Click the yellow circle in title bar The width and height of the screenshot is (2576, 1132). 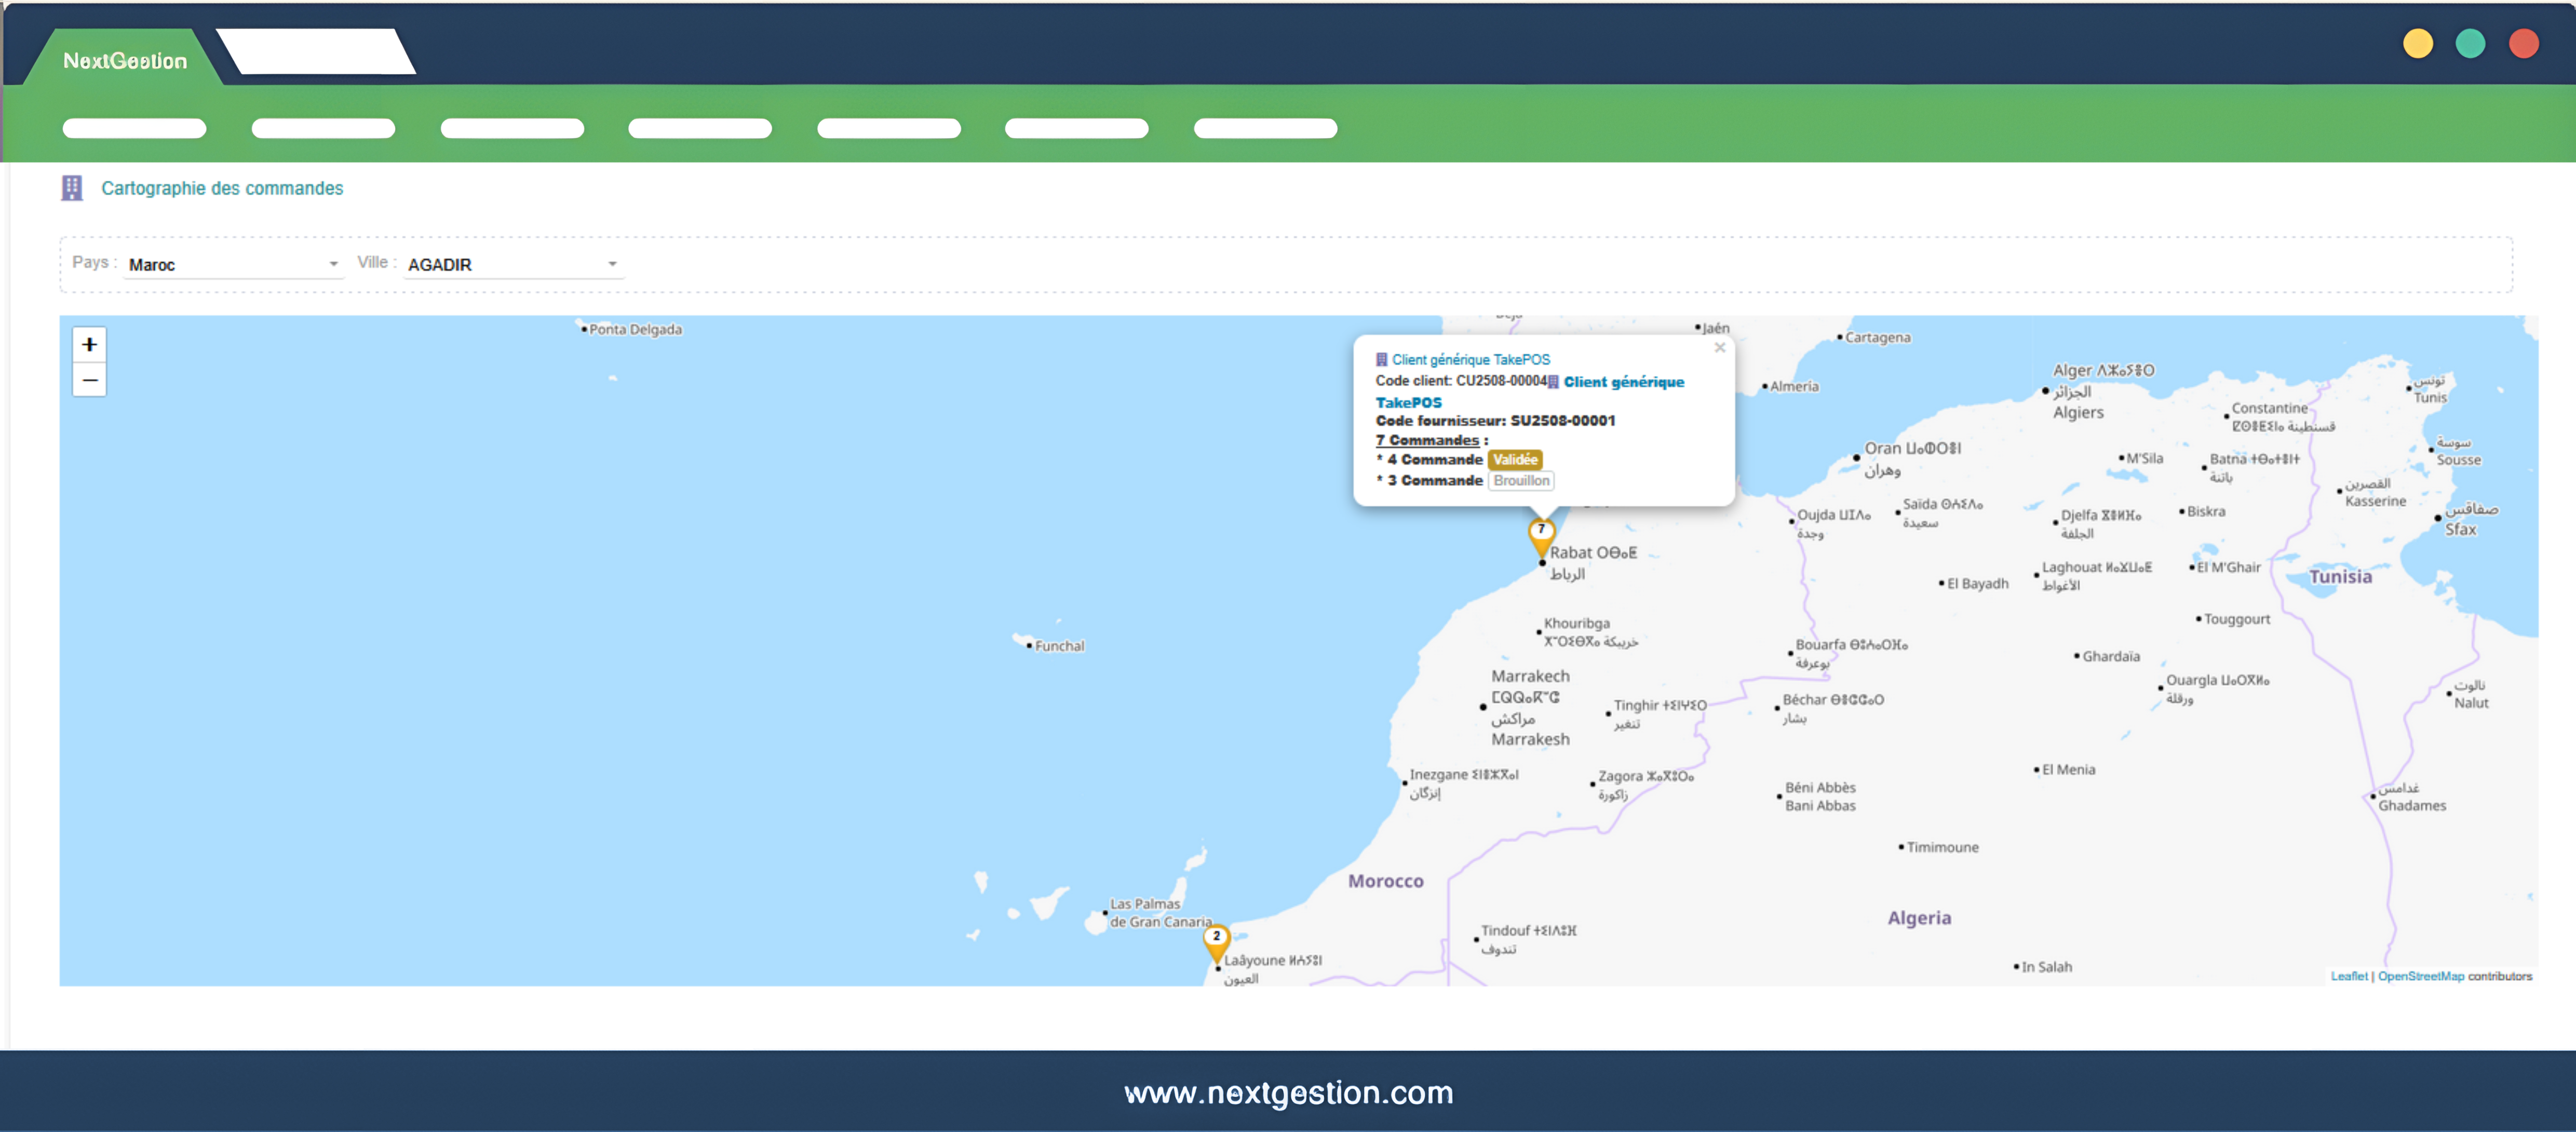[x=2417, y=44]
